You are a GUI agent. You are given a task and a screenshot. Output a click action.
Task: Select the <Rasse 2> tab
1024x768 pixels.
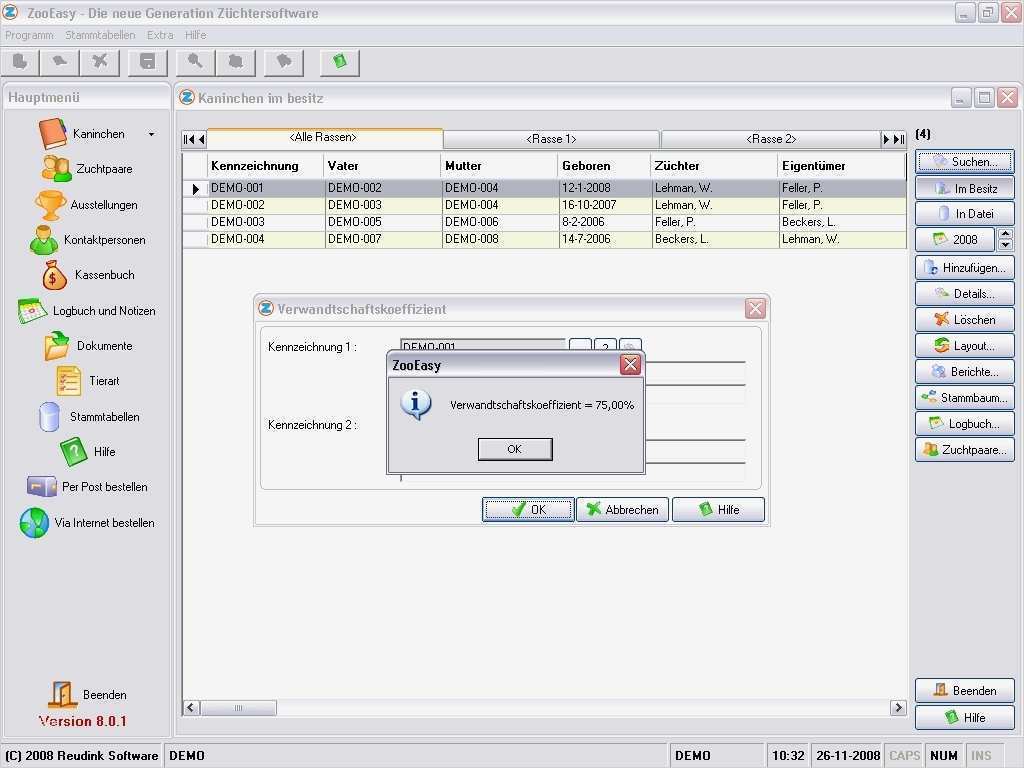click(771, 139)
